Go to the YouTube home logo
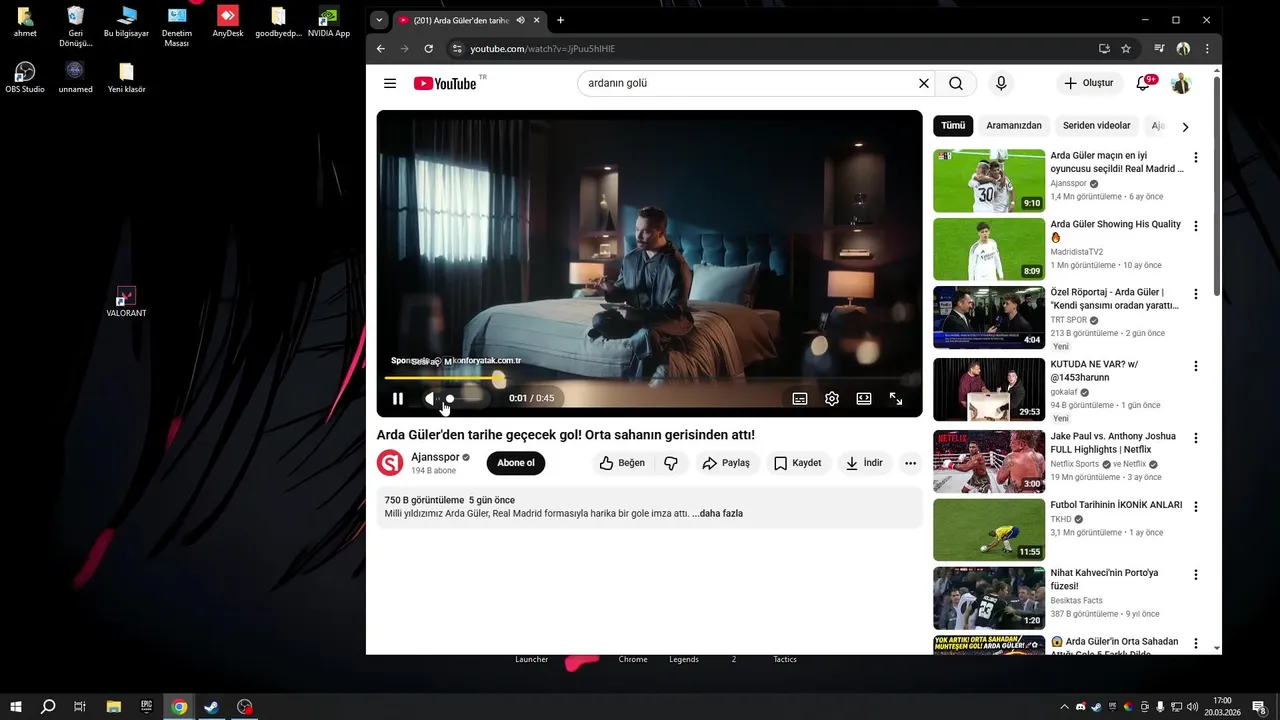The image size is (1280, 720). [445, 83]
